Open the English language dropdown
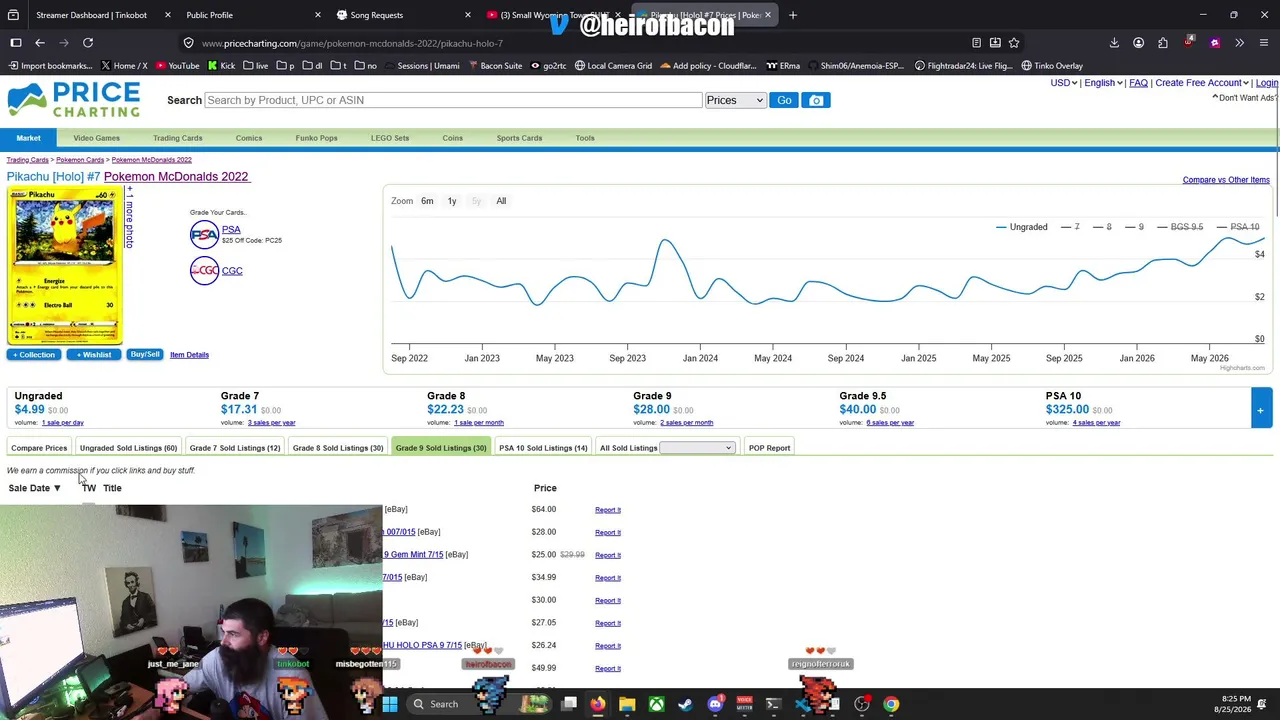Screen dimensions: 1280x720 [1103, 83]
